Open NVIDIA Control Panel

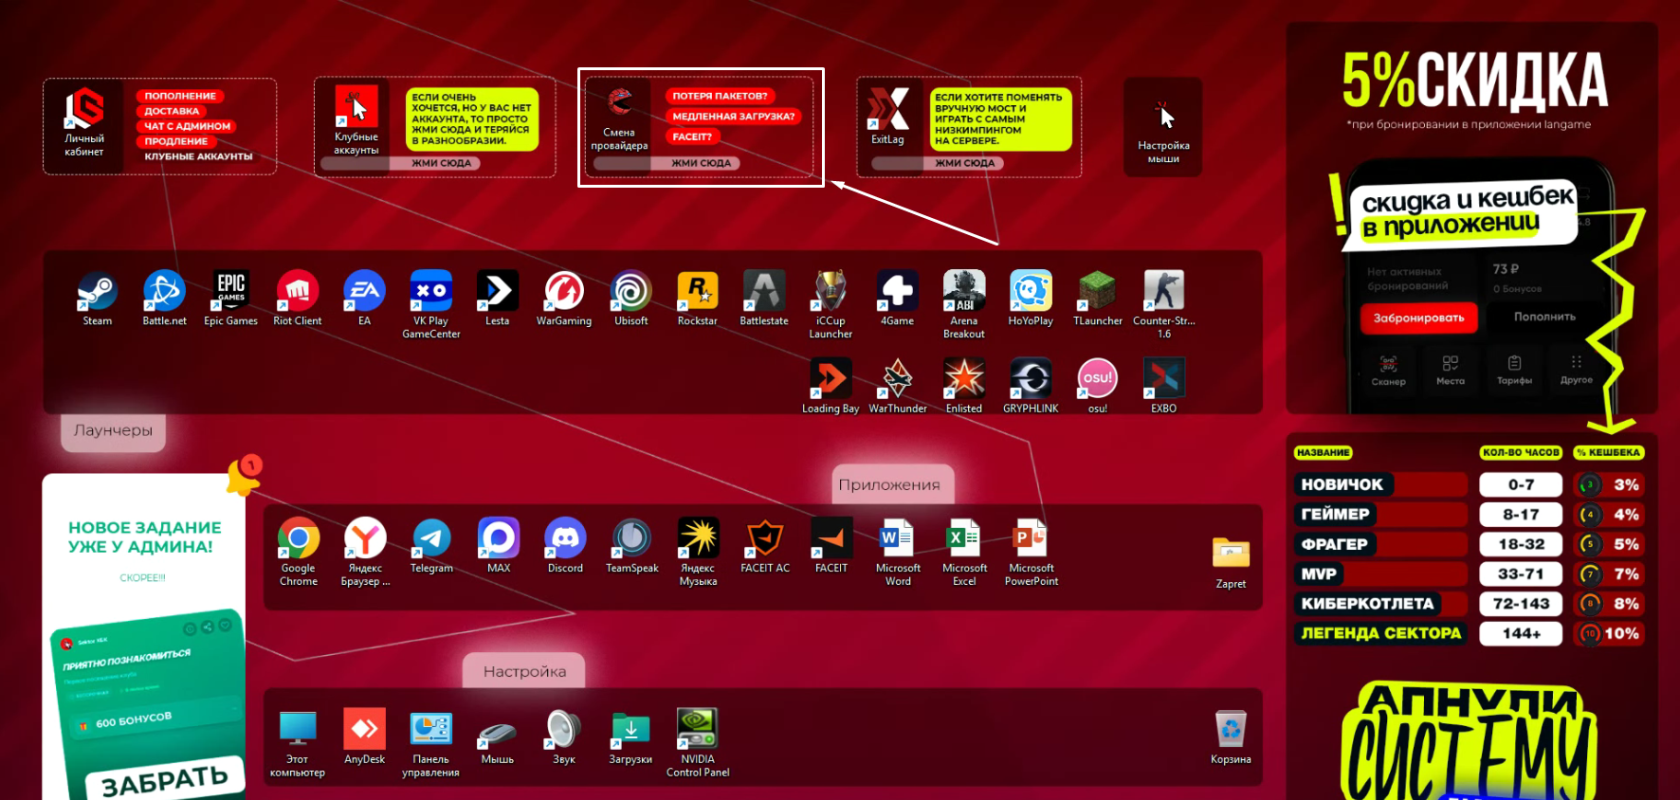pyautogui.click(x=697, y=729)
